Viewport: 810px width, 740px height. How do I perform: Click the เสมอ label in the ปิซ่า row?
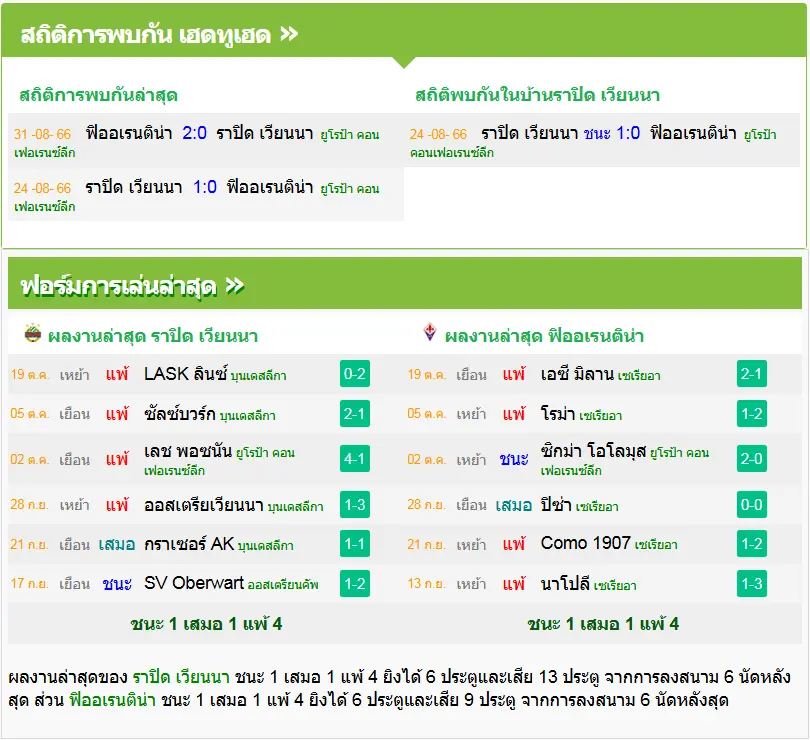coord(513,505)
